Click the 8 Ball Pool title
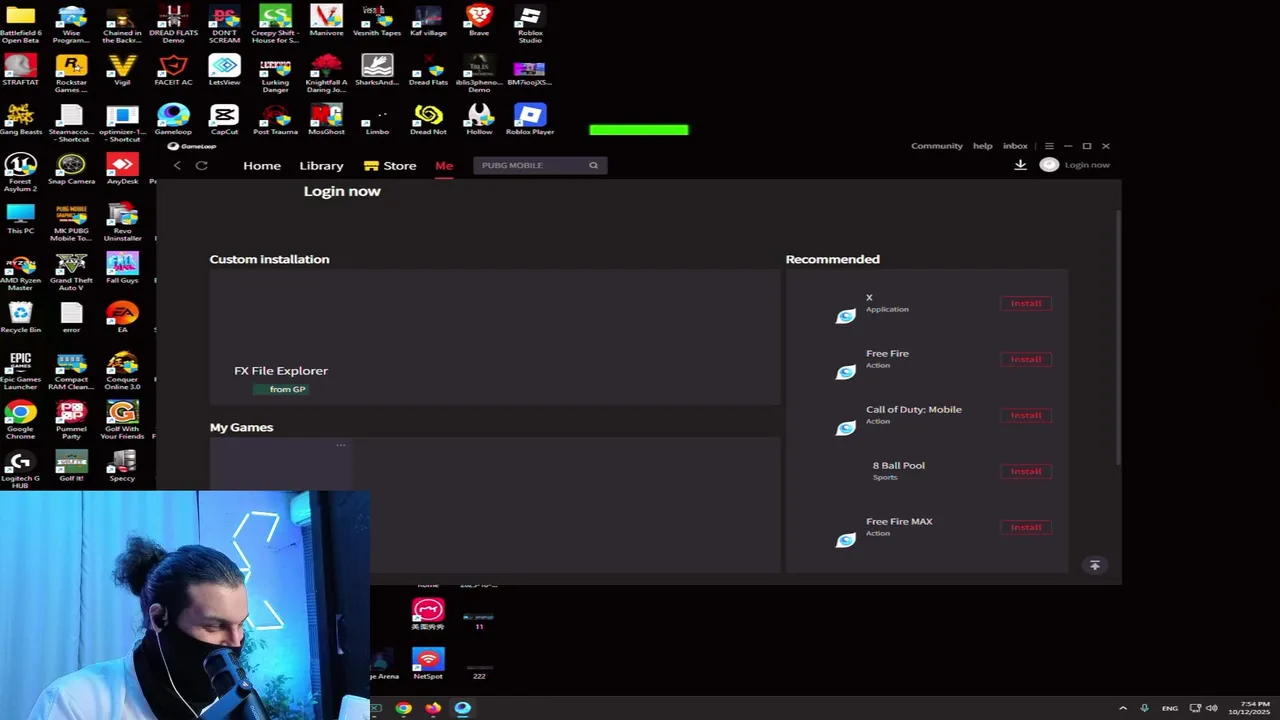Image resolution: width=1280 pixels, height=720 pixels. pyautogui.click(x=899, y=465)
